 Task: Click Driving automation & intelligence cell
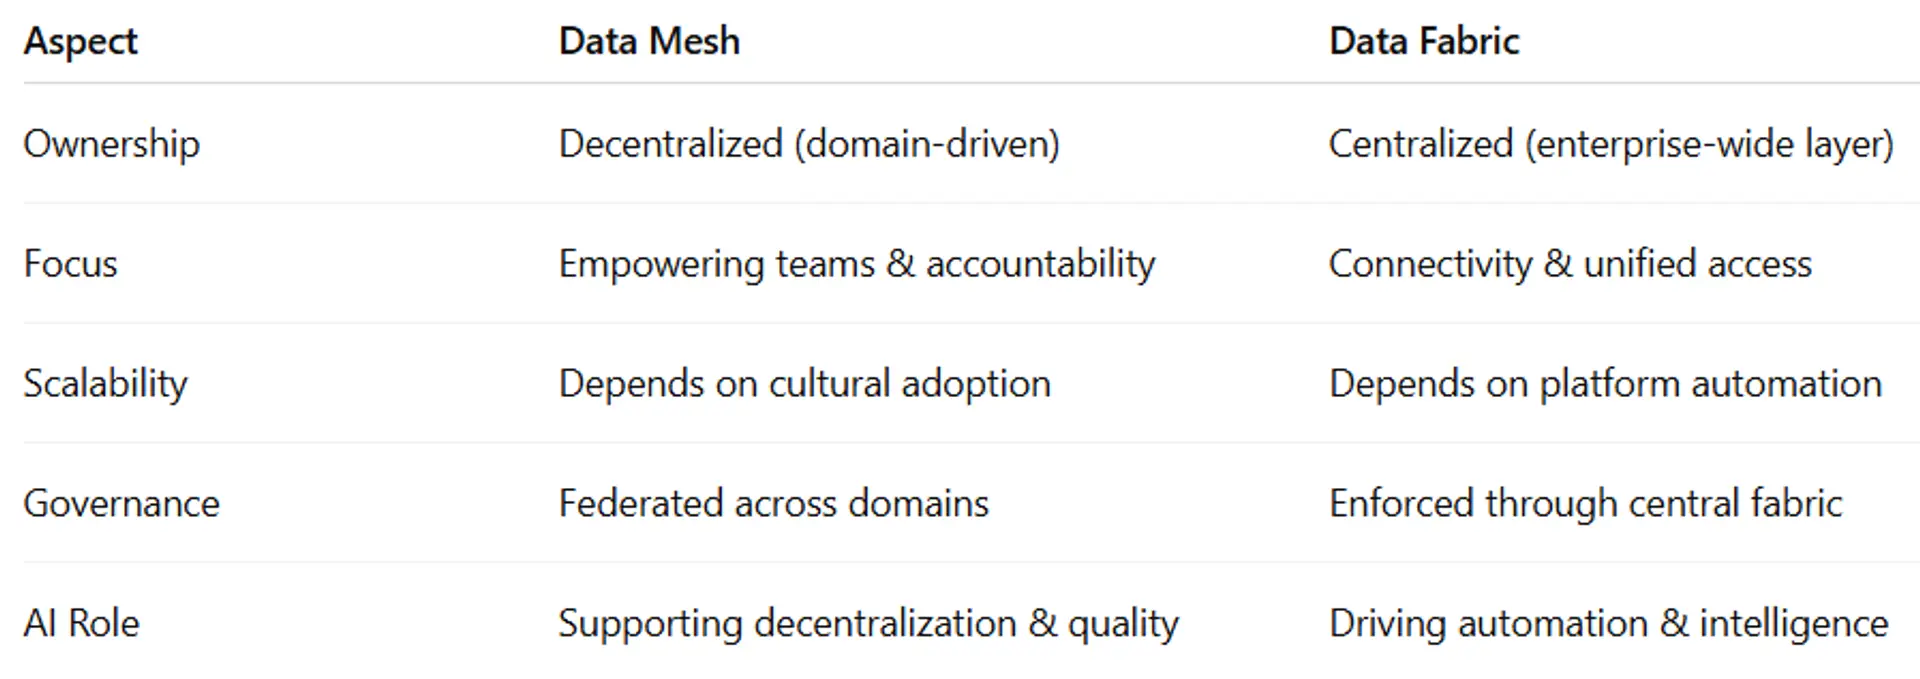coord(1608,623)
